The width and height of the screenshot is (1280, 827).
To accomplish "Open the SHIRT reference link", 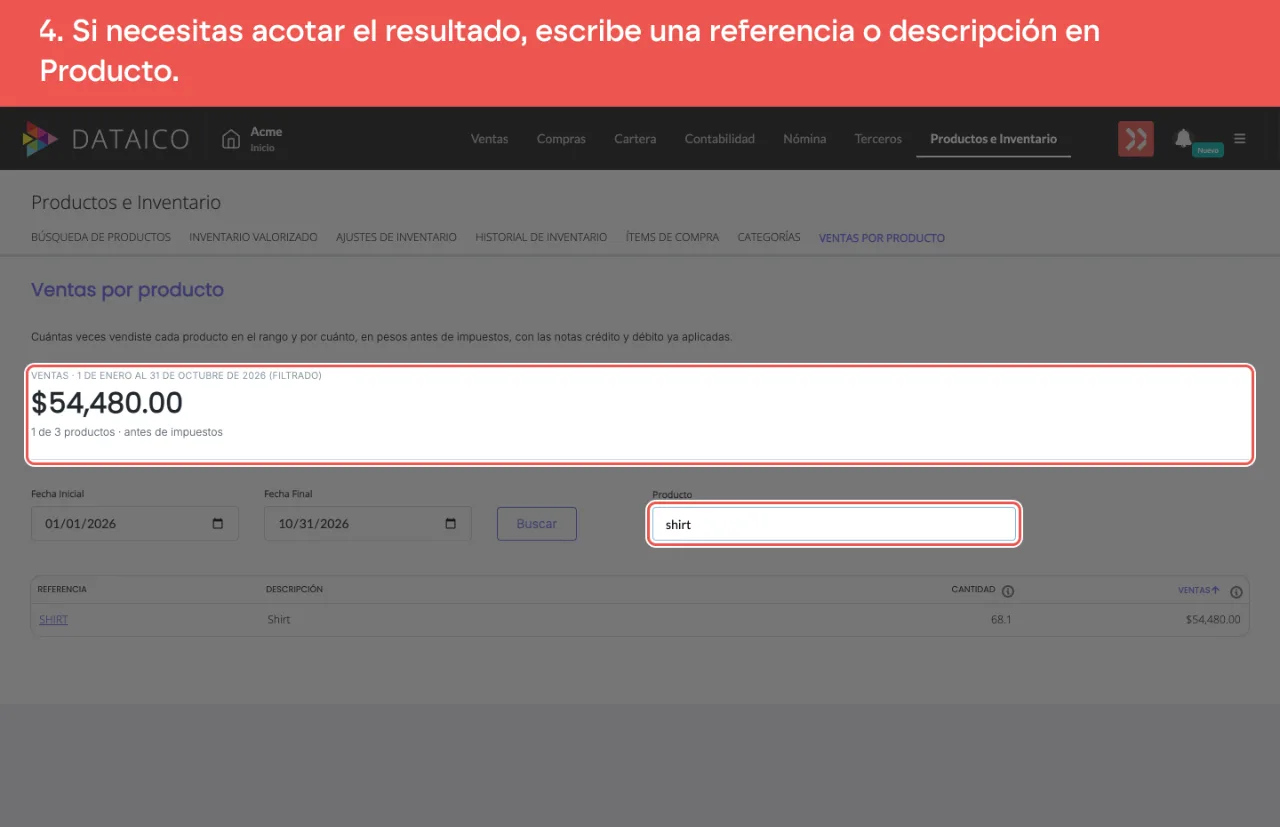I will click(x=53, y=620).
